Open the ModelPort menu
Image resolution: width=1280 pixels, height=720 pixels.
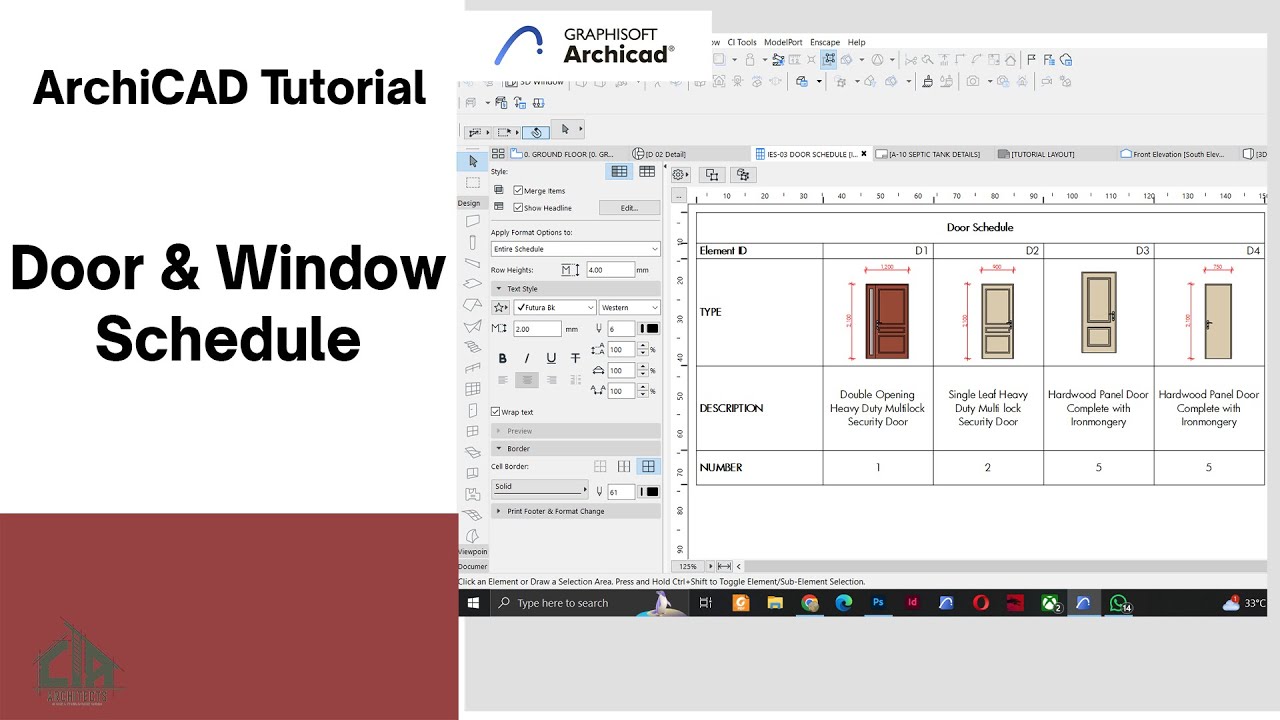[784, 43]
